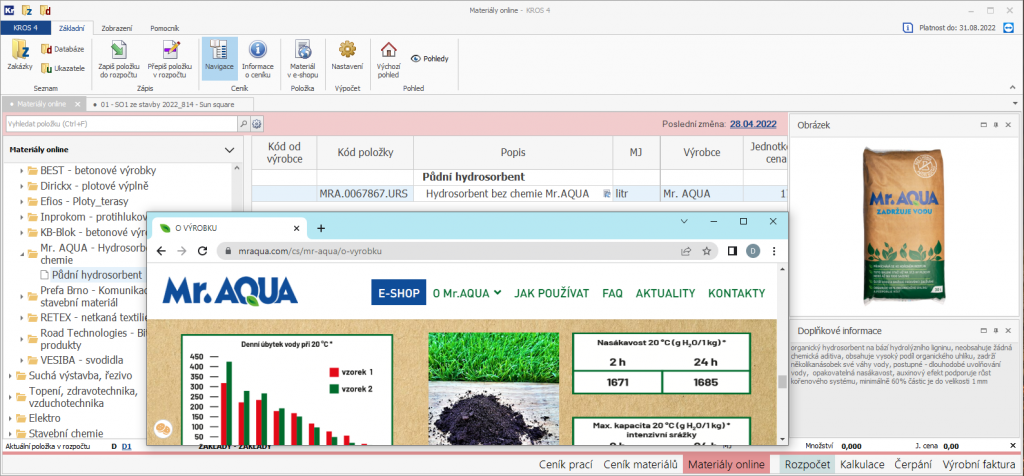Image resolution: width=1024 pixels, height=476 pixels.
Task: Restore Výchozí pohled
Action: [x=388, y=59]
